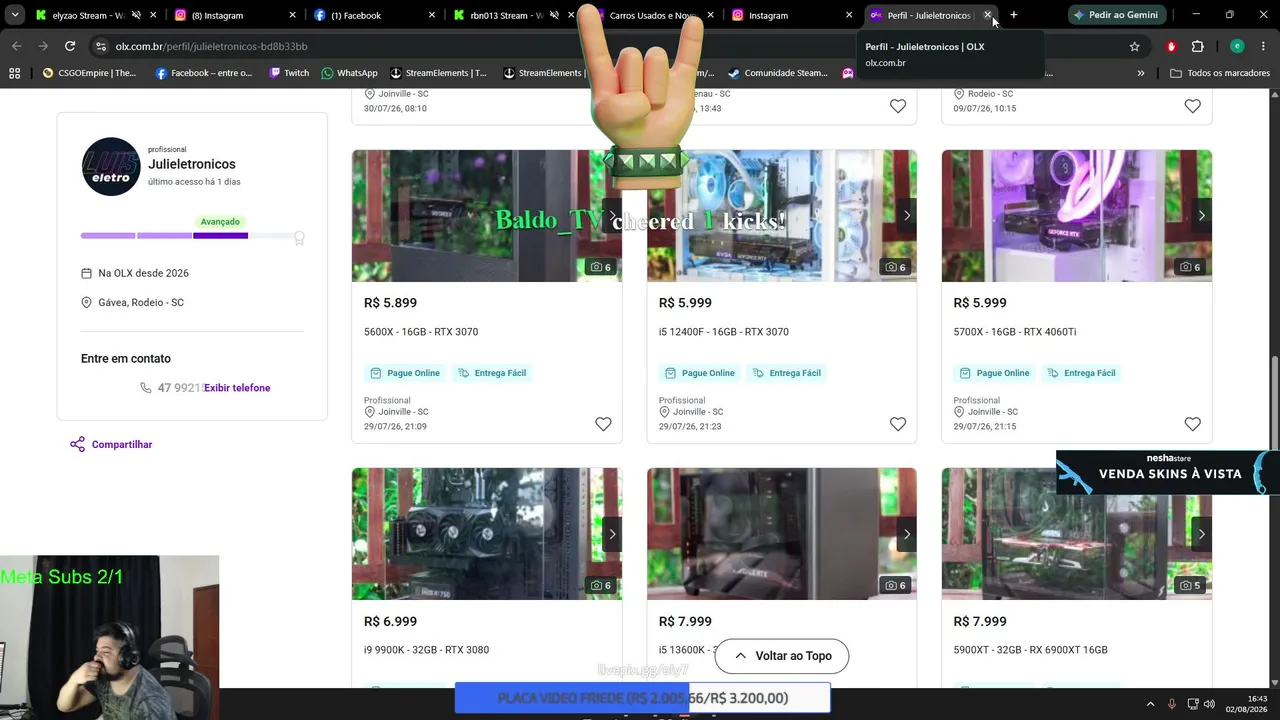Share the profile via Compartilhar
1280x720 pixels.
[111, 445]
